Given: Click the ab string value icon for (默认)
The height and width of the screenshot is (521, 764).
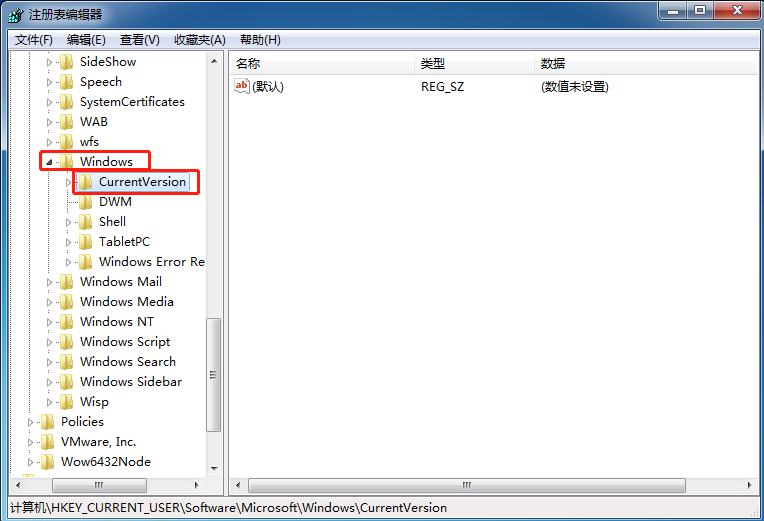Looking at the screenshot, I should tap(241, 87).
